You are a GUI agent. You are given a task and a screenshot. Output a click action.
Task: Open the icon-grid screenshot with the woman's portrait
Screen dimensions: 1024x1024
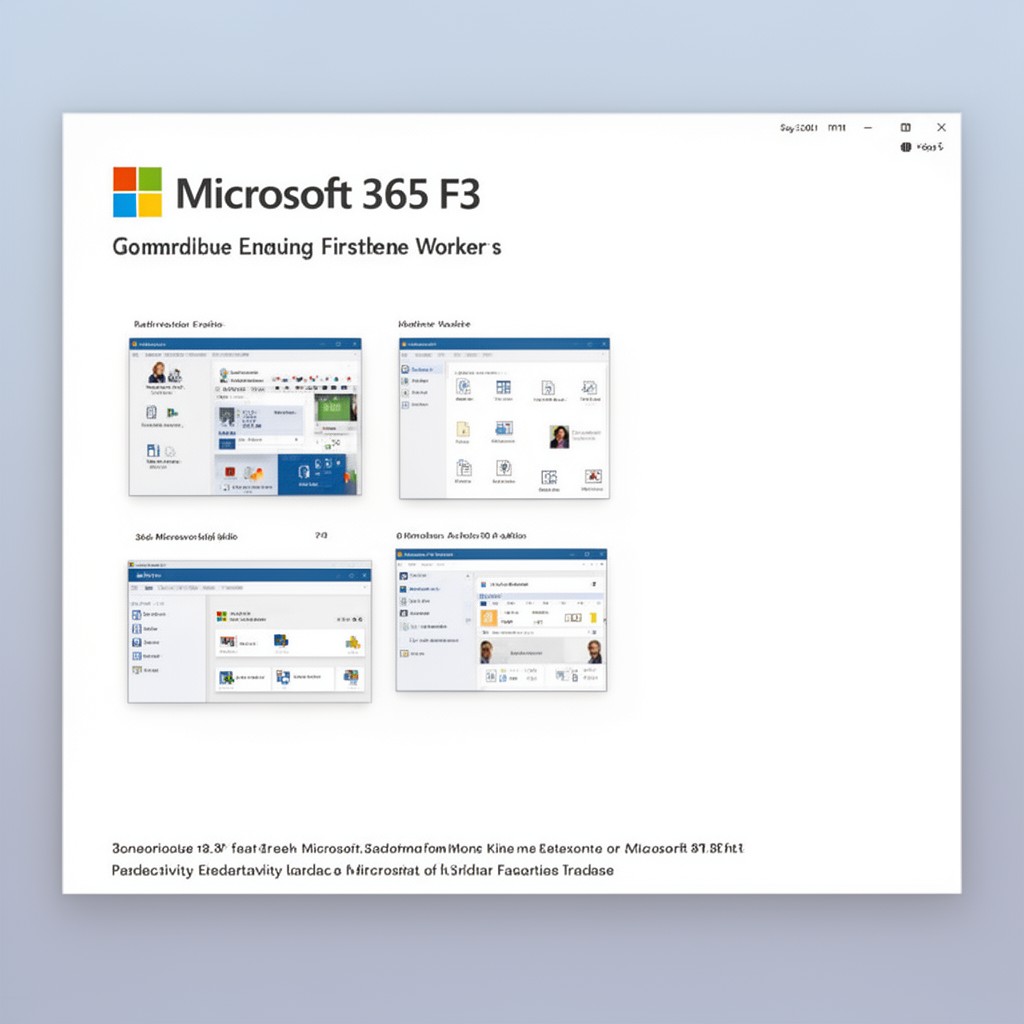point(504,418)
